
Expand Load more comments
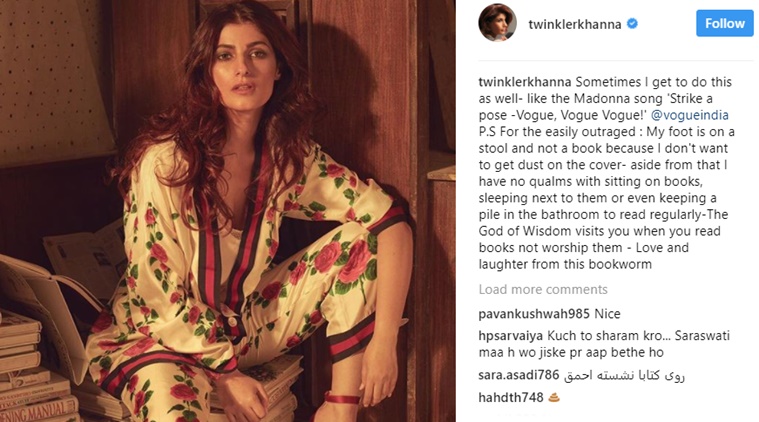pyautogui.click(x=543, y=289)
